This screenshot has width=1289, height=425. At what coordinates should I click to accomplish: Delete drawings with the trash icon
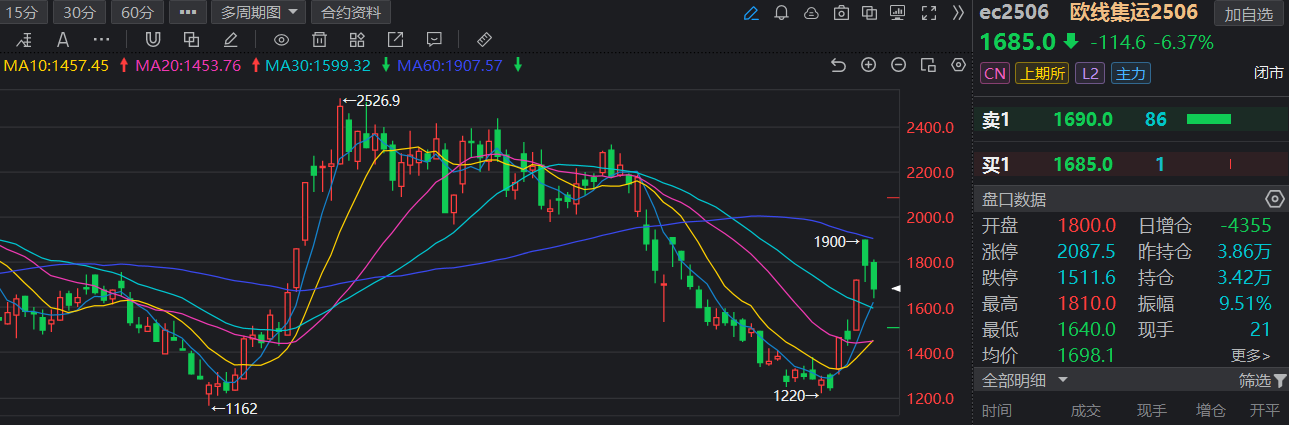319,40
